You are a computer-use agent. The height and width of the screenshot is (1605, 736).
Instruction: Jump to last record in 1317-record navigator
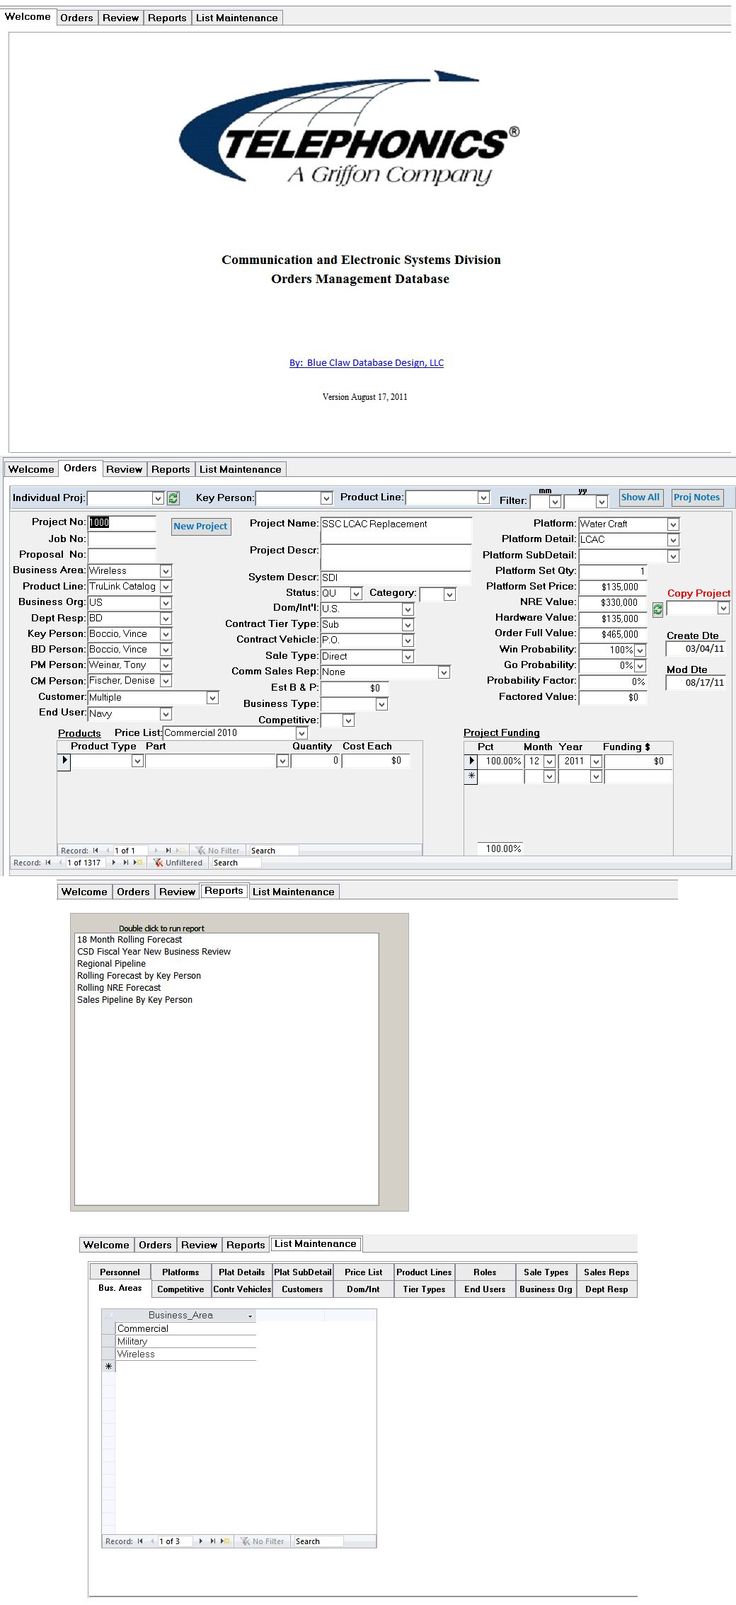(125, 862)
